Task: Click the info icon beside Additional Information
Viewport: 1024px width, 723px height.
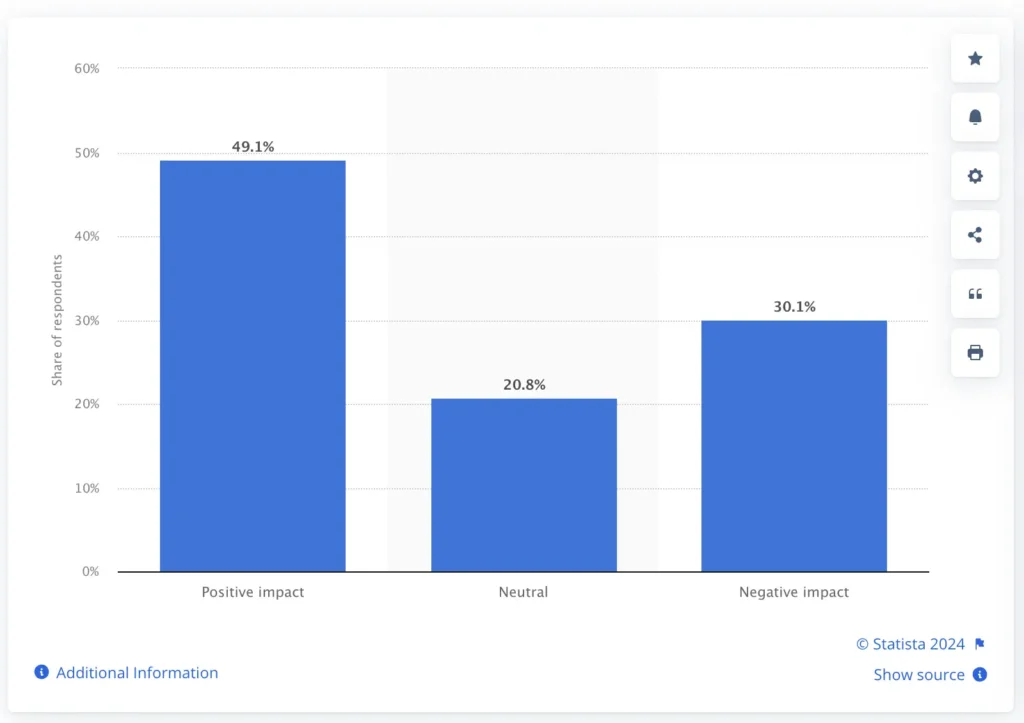Action: [x=42, y=672]
